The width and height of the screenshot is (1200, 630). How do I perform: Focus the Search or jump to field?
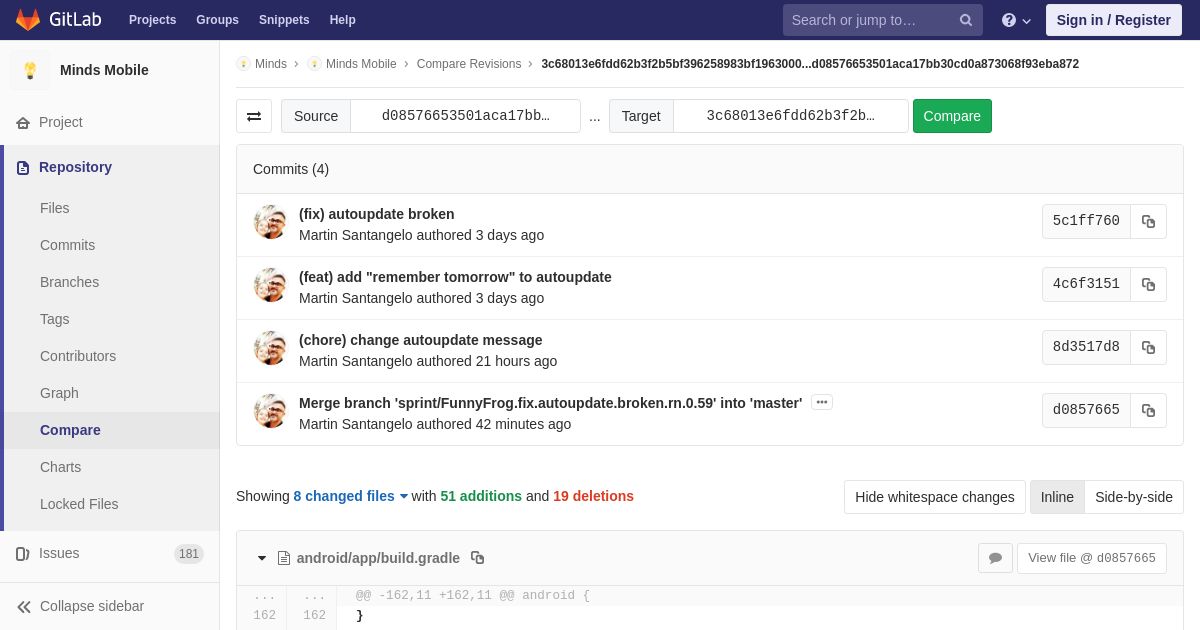coord(868,20)
